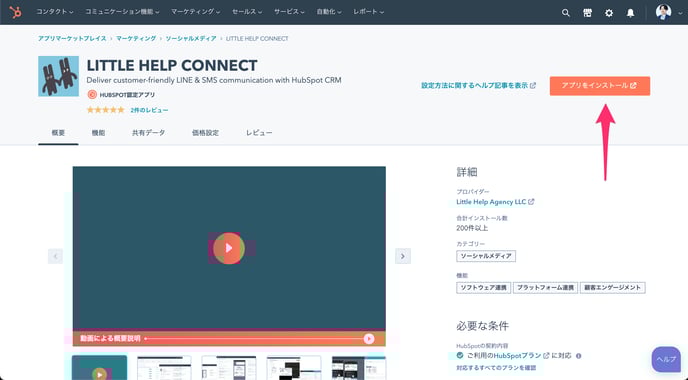
Task: Click the 顧客エンゲージメント feature tag
Action: [x=613, y=288]
